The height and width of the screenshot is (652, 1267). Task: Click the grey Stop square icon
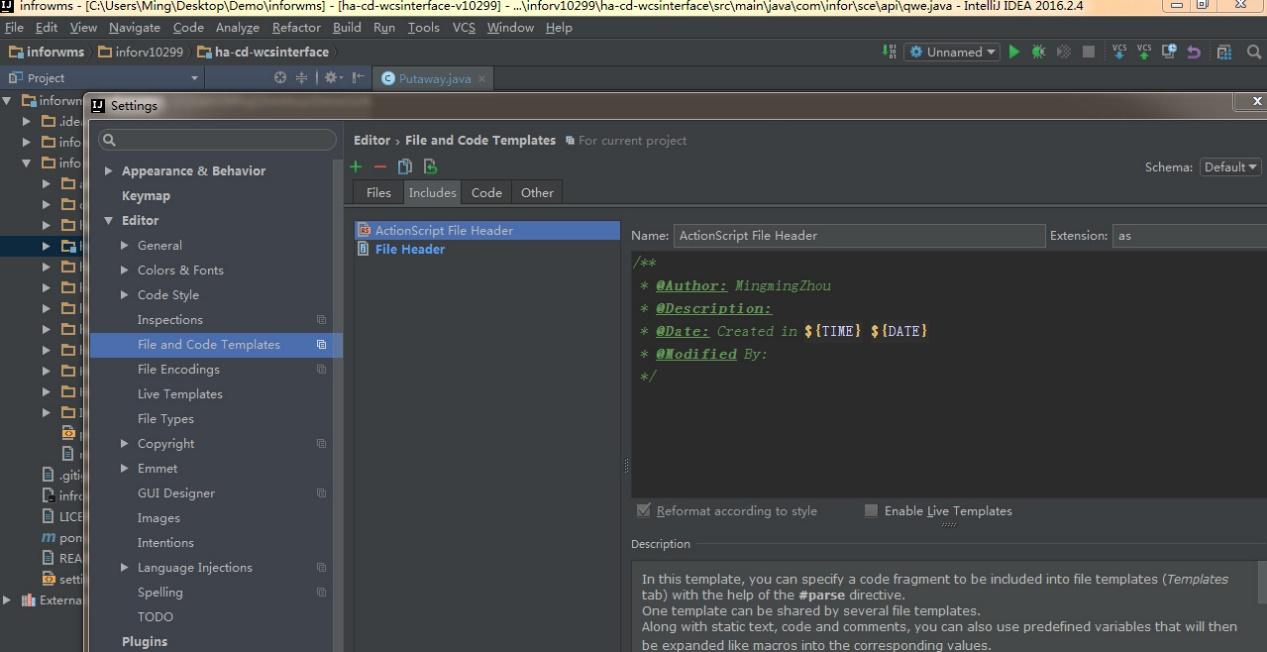1089,52
